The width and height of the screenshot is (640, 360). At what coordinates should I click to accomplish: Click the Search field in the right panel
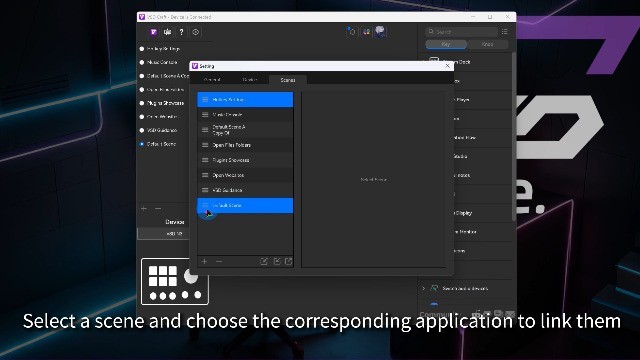pyautogui.click(x=462, y=32)
